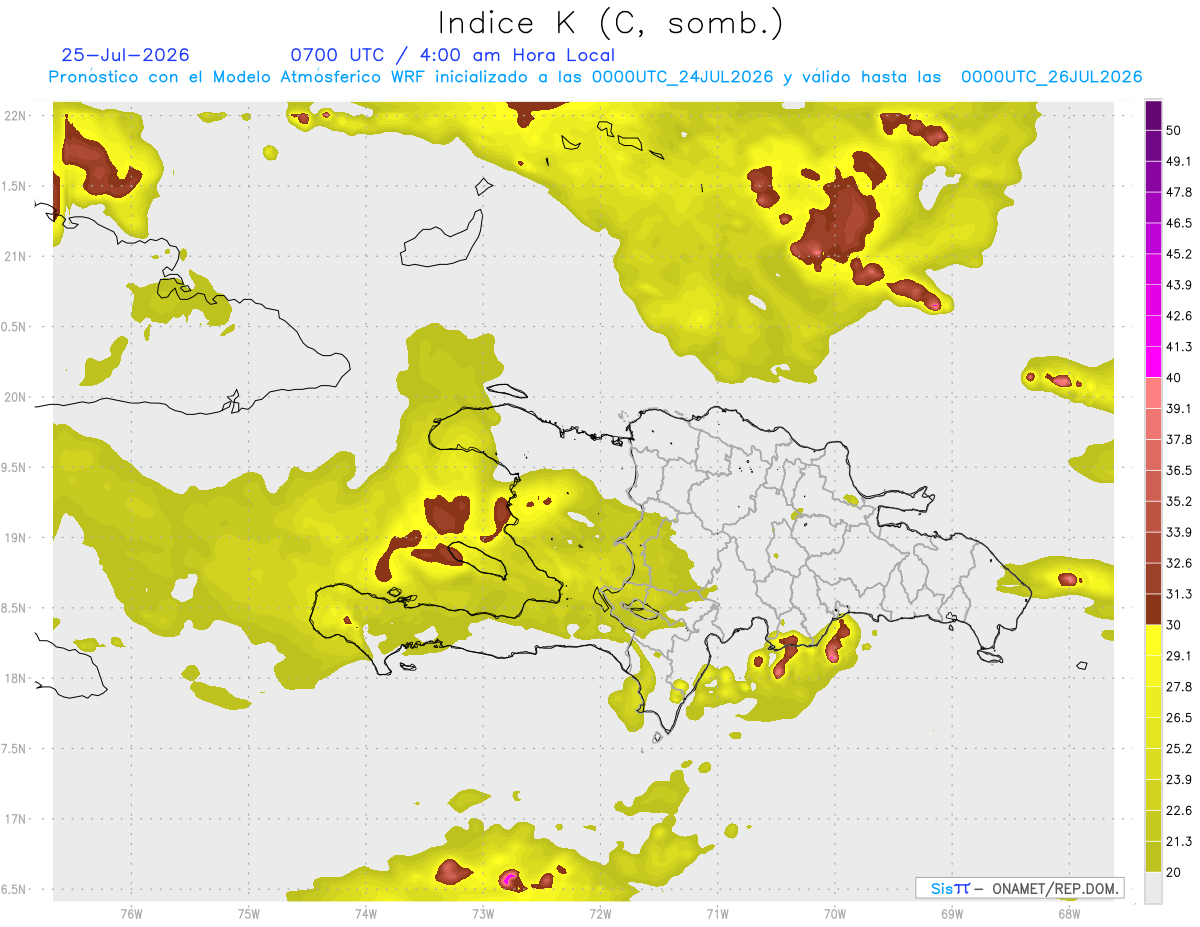This screenshot has width=1200, height=927.
Task: Pick the gray swatch below 20
Action: coord(1153,887)
